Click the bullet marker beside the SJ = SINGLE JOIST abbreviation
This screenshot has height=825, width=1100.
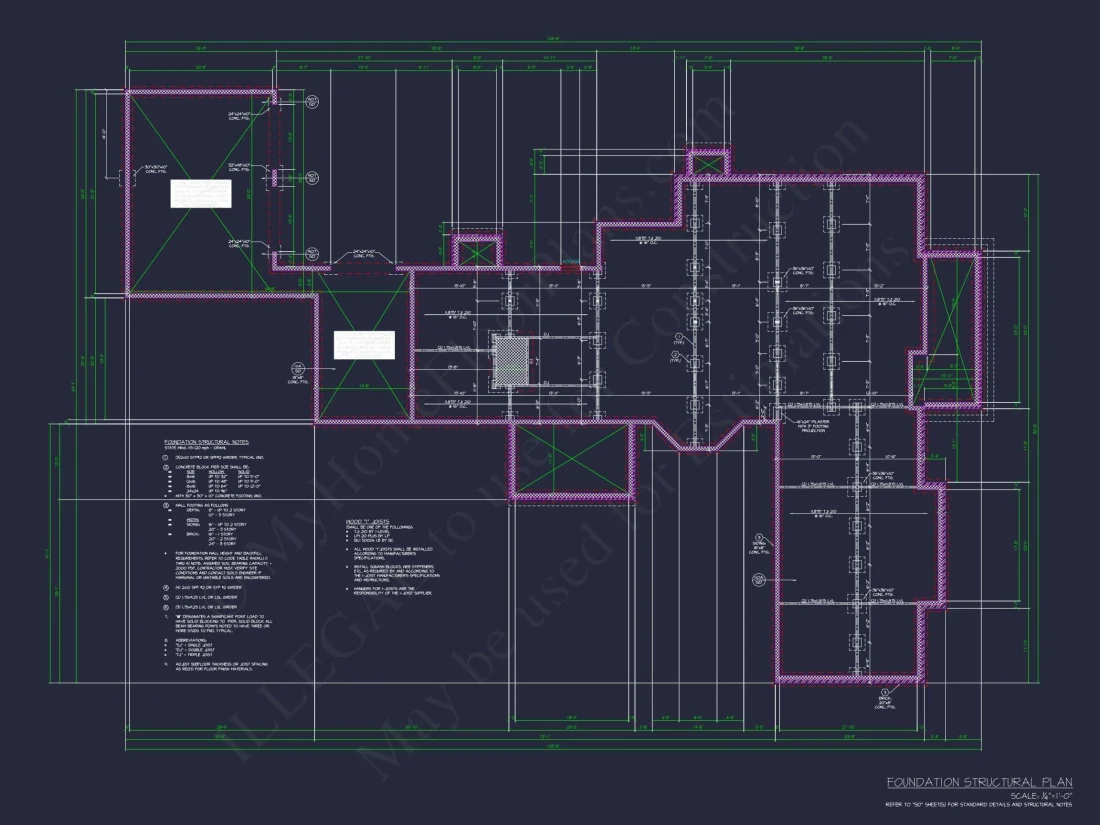(165, 644)
